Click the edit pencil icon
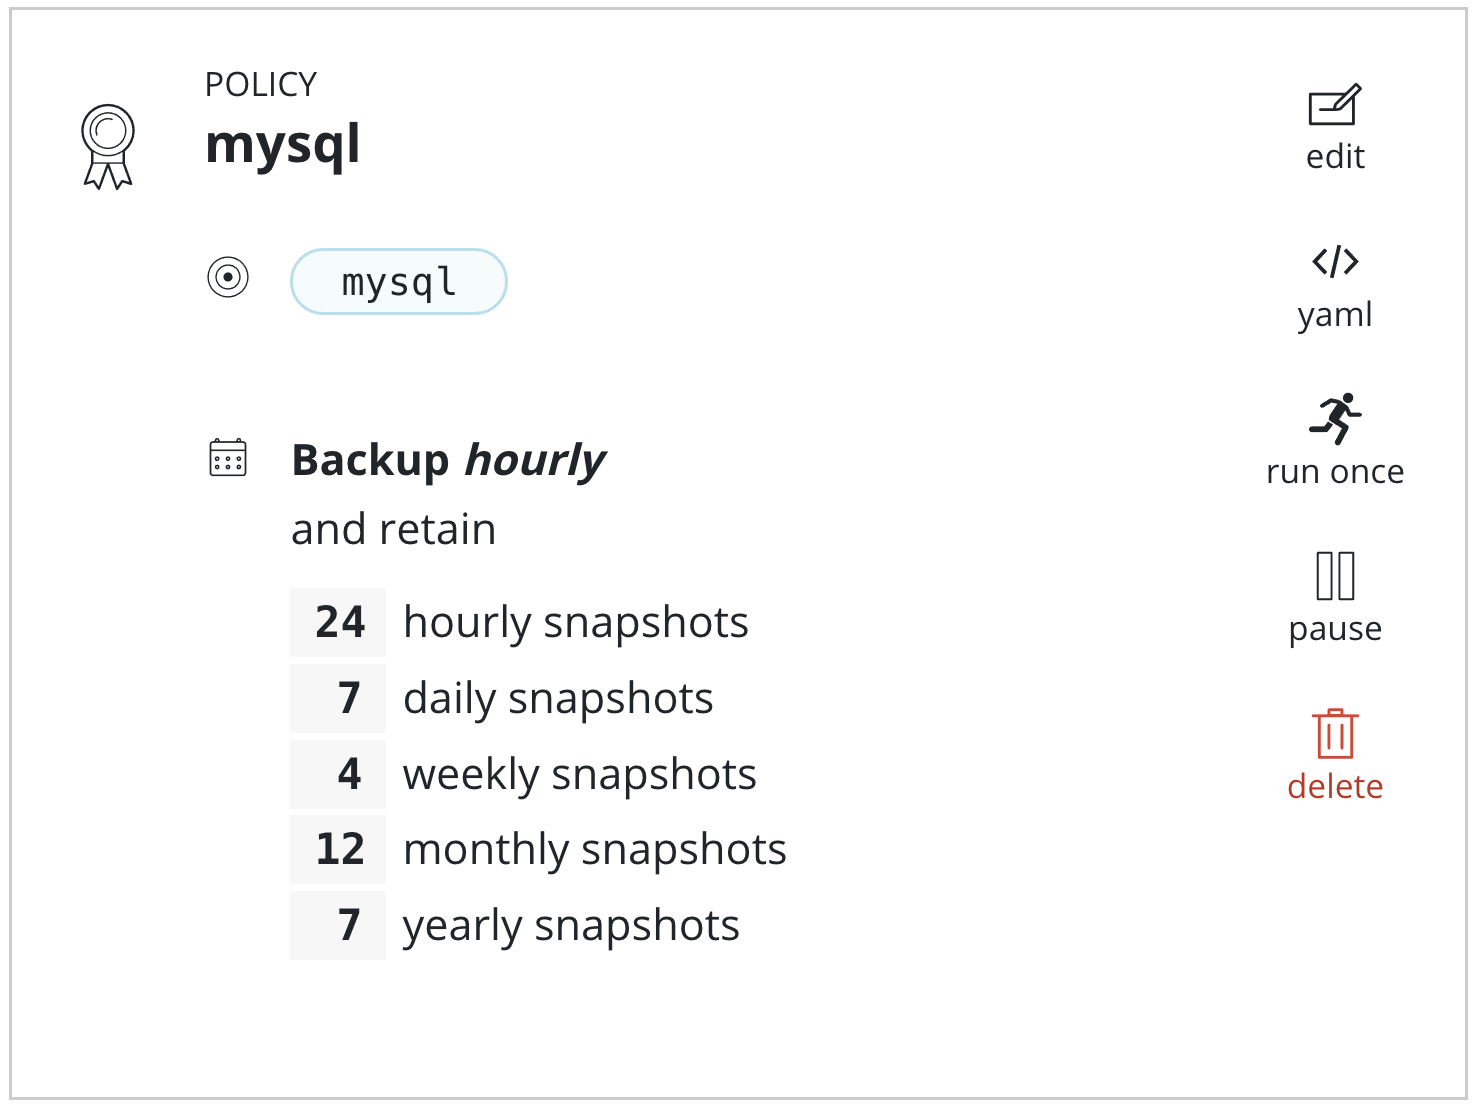The width and height of the screenshot is (1473, 1107). (1335, 105)
